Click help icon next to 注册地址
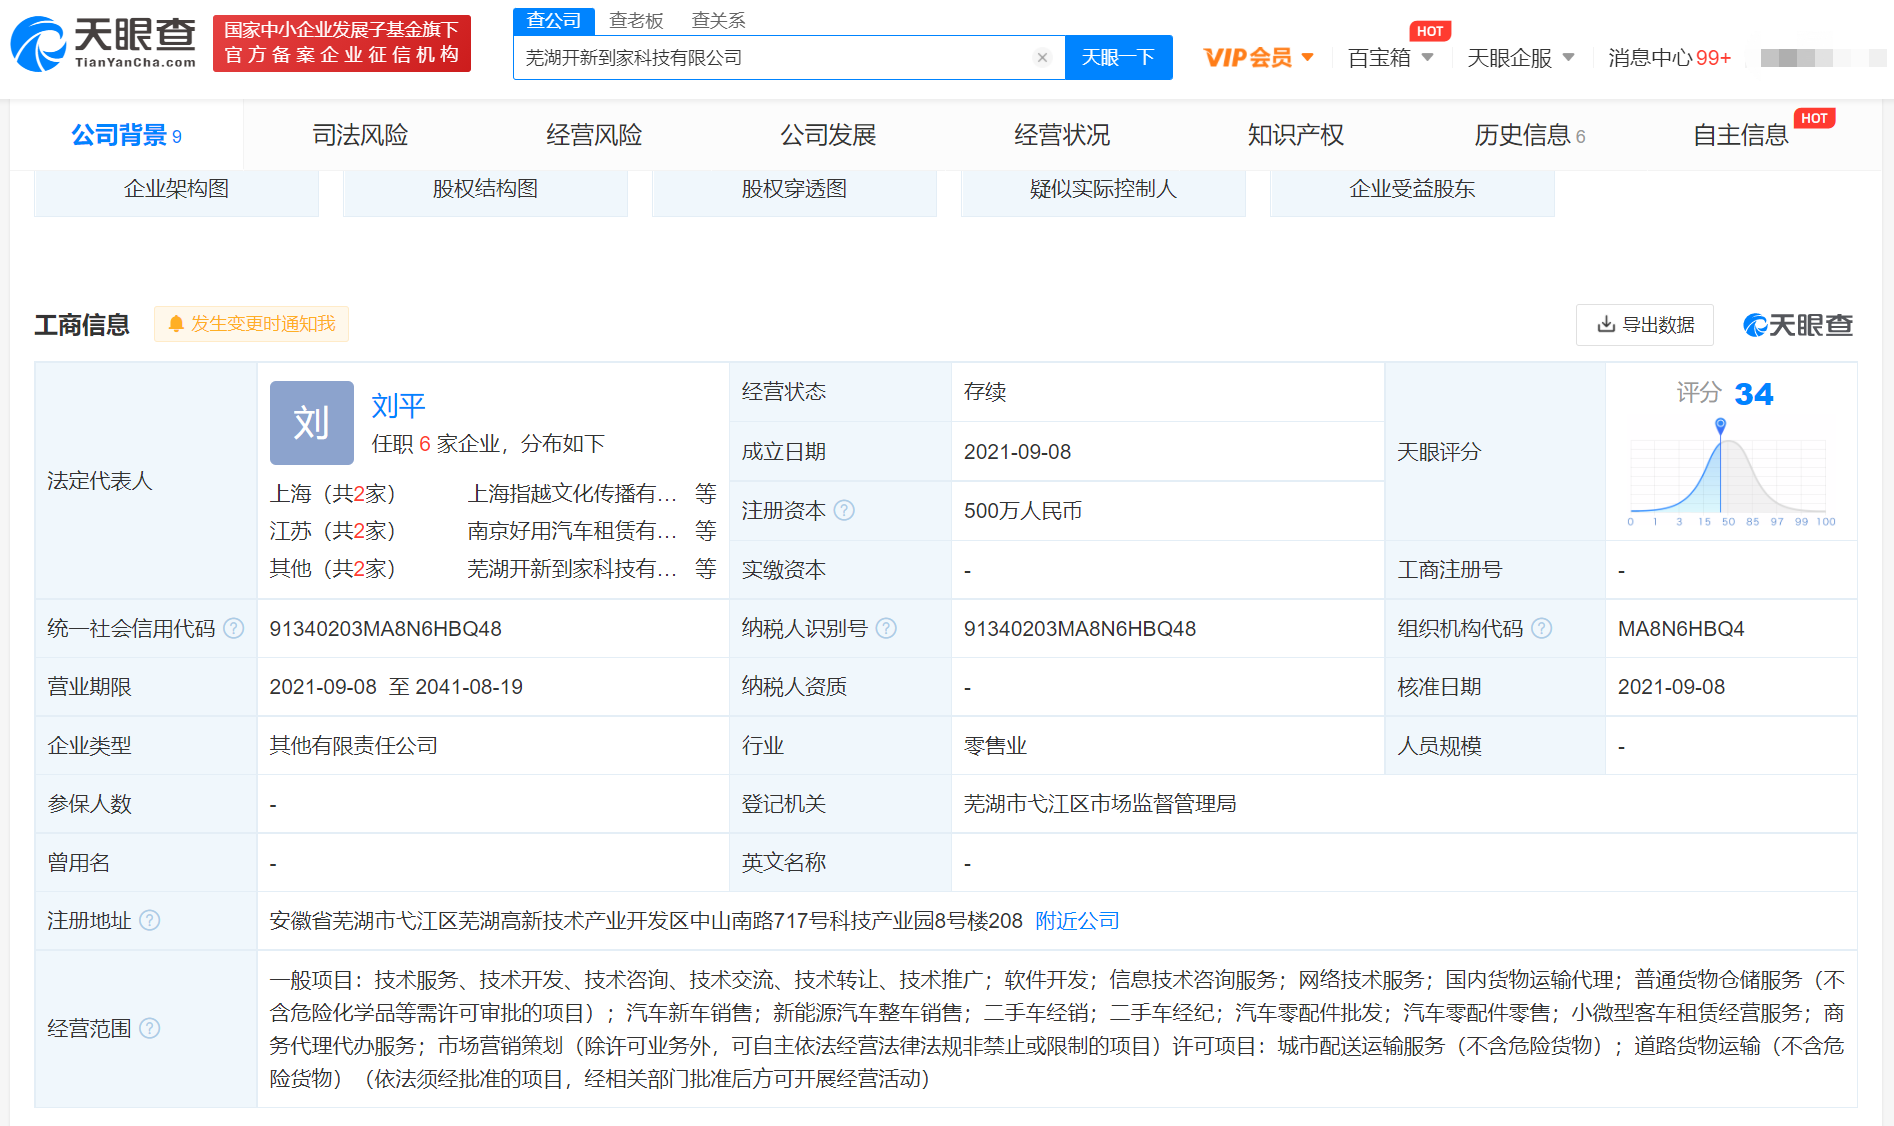The height and width of the screenshot is (1126, 1894). pos(150,920)
